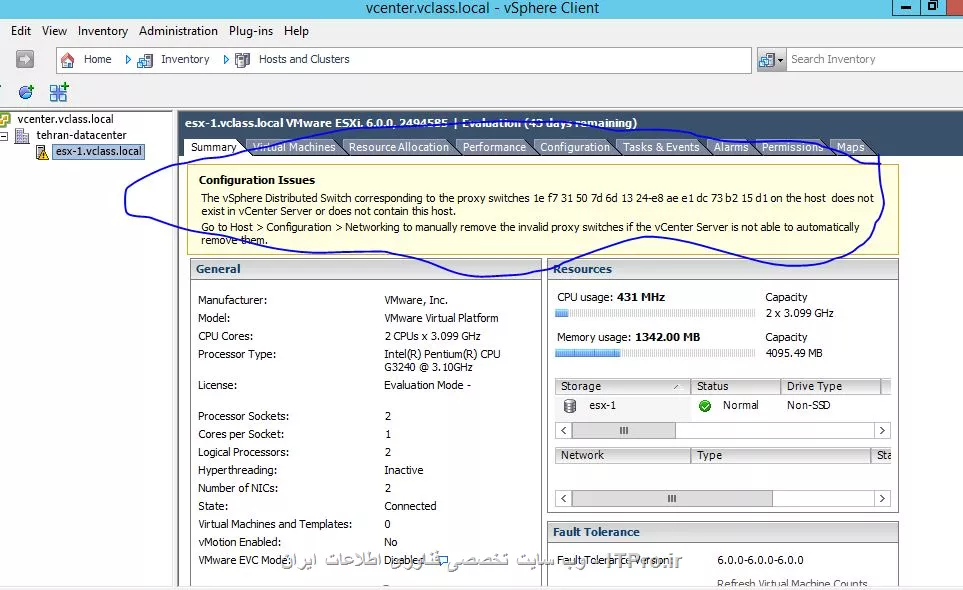The height and width of the screenshot is (590, 963).
Task: Click Hosts and Clusters breadcrumb link
Action: [x=304, y=60]
